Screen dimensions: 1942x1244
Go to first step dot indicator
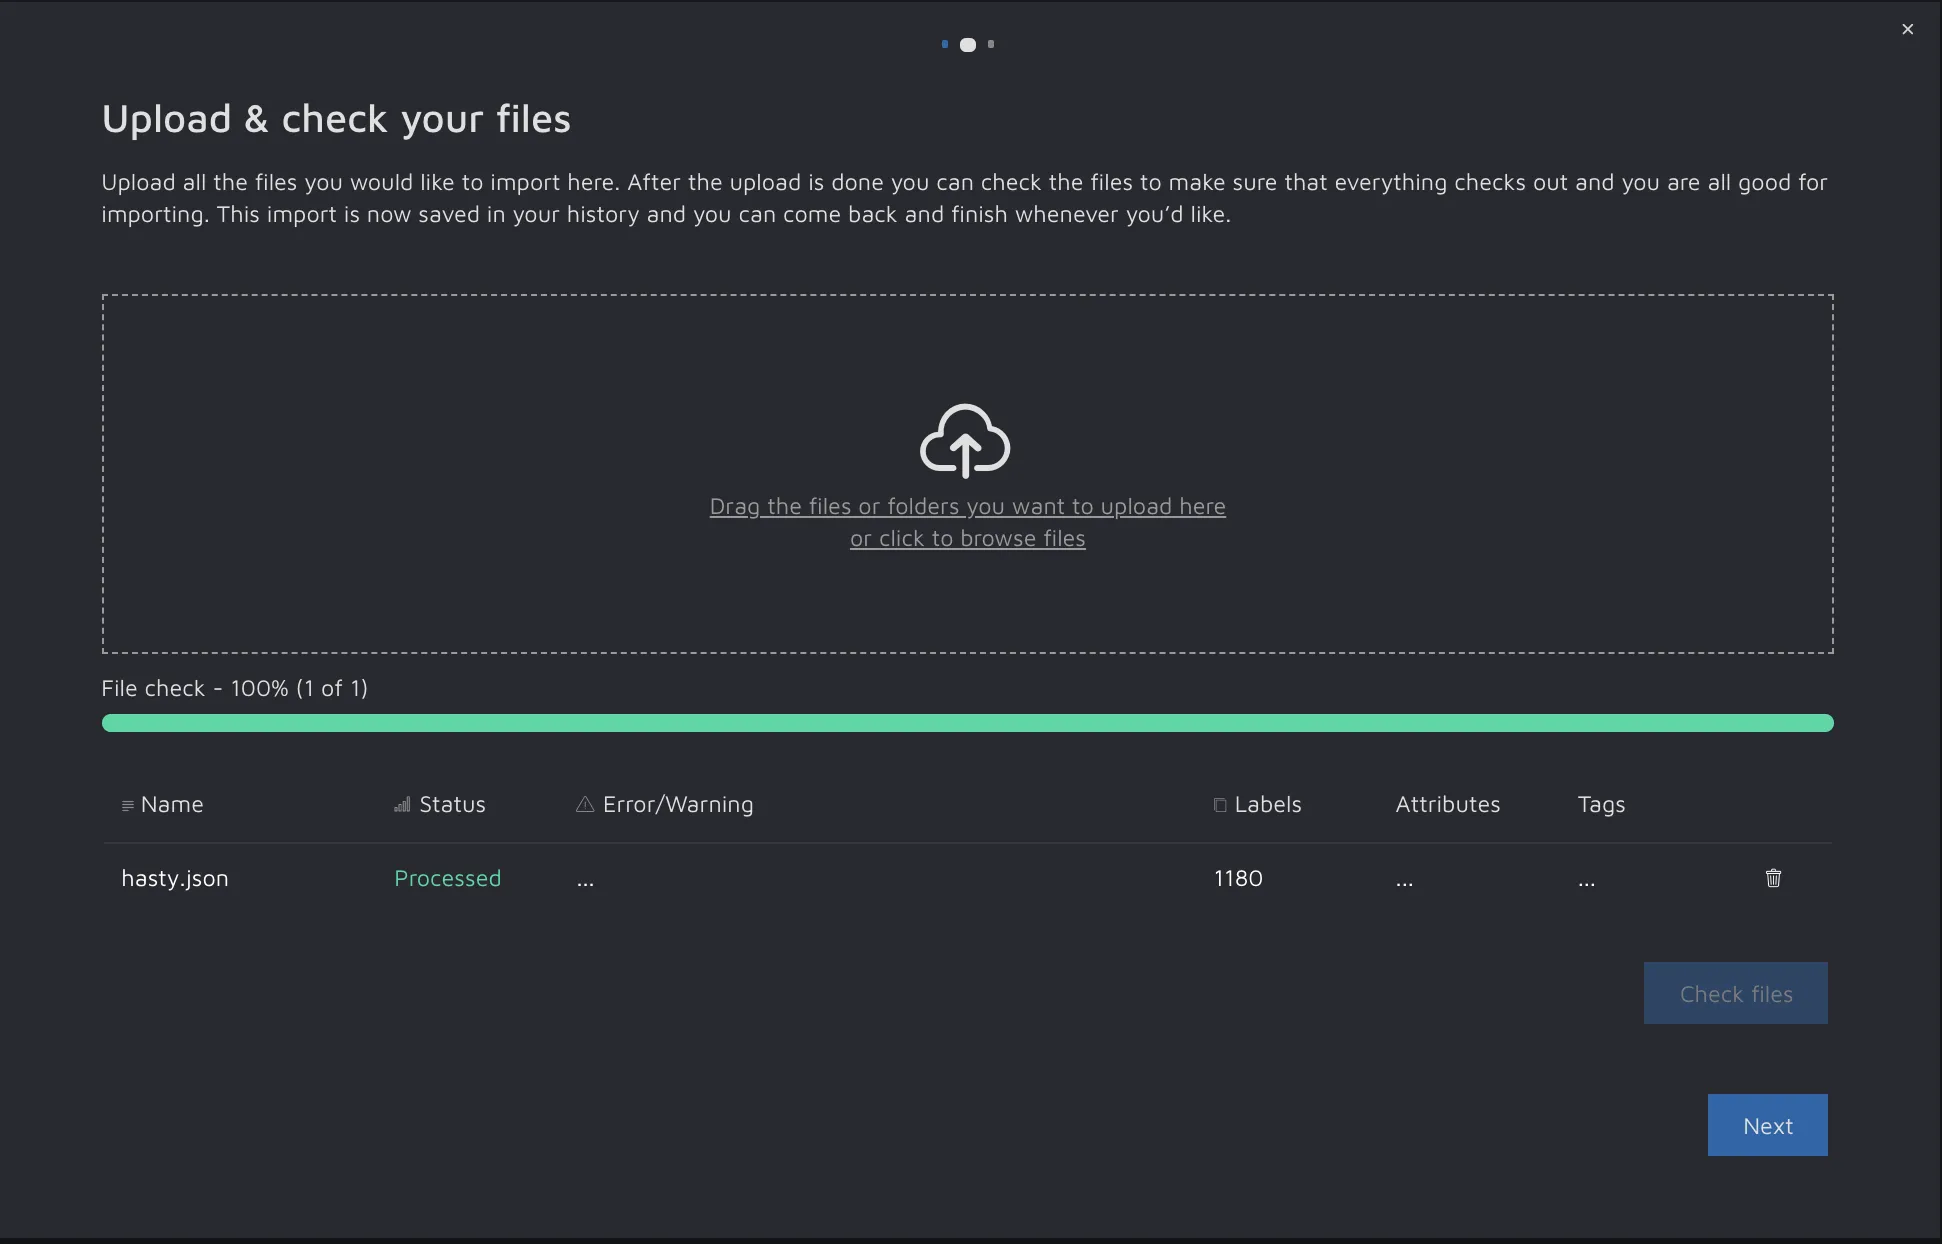(x=945, y=44)
